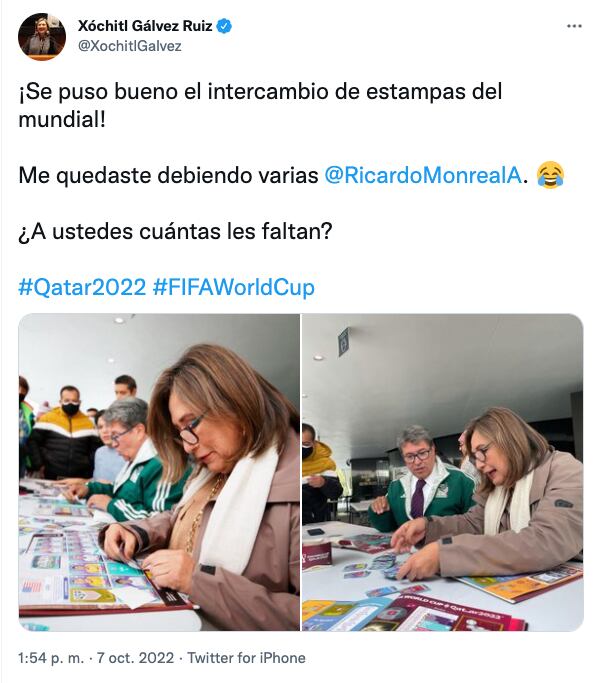The height and width of the screenshot is (683, 599).
Task: Open the #FIFAWorldCup hashtag
Action: tap(234, 287)
